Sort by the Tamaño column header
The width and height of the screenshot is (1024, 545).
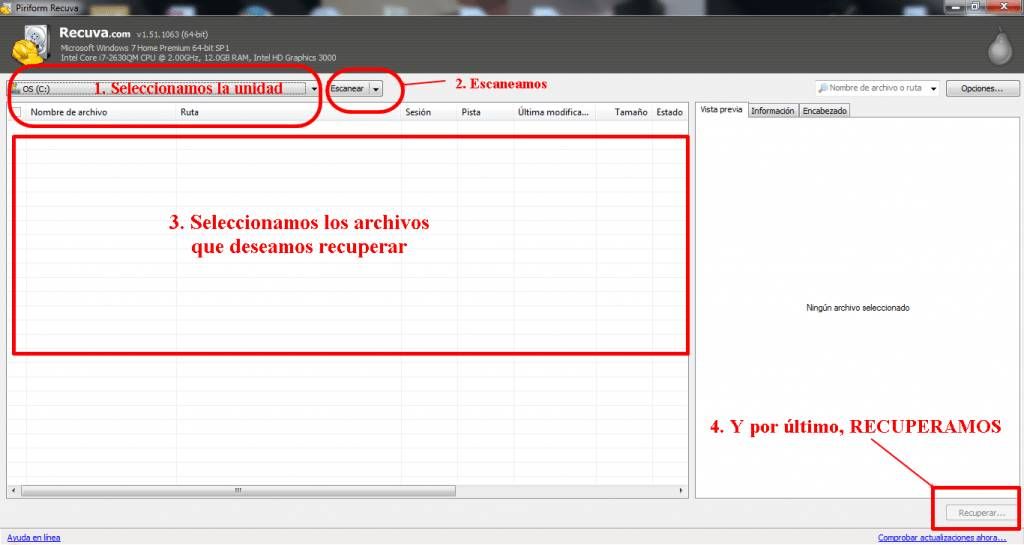pyautogui.click(x=624, y=112)
